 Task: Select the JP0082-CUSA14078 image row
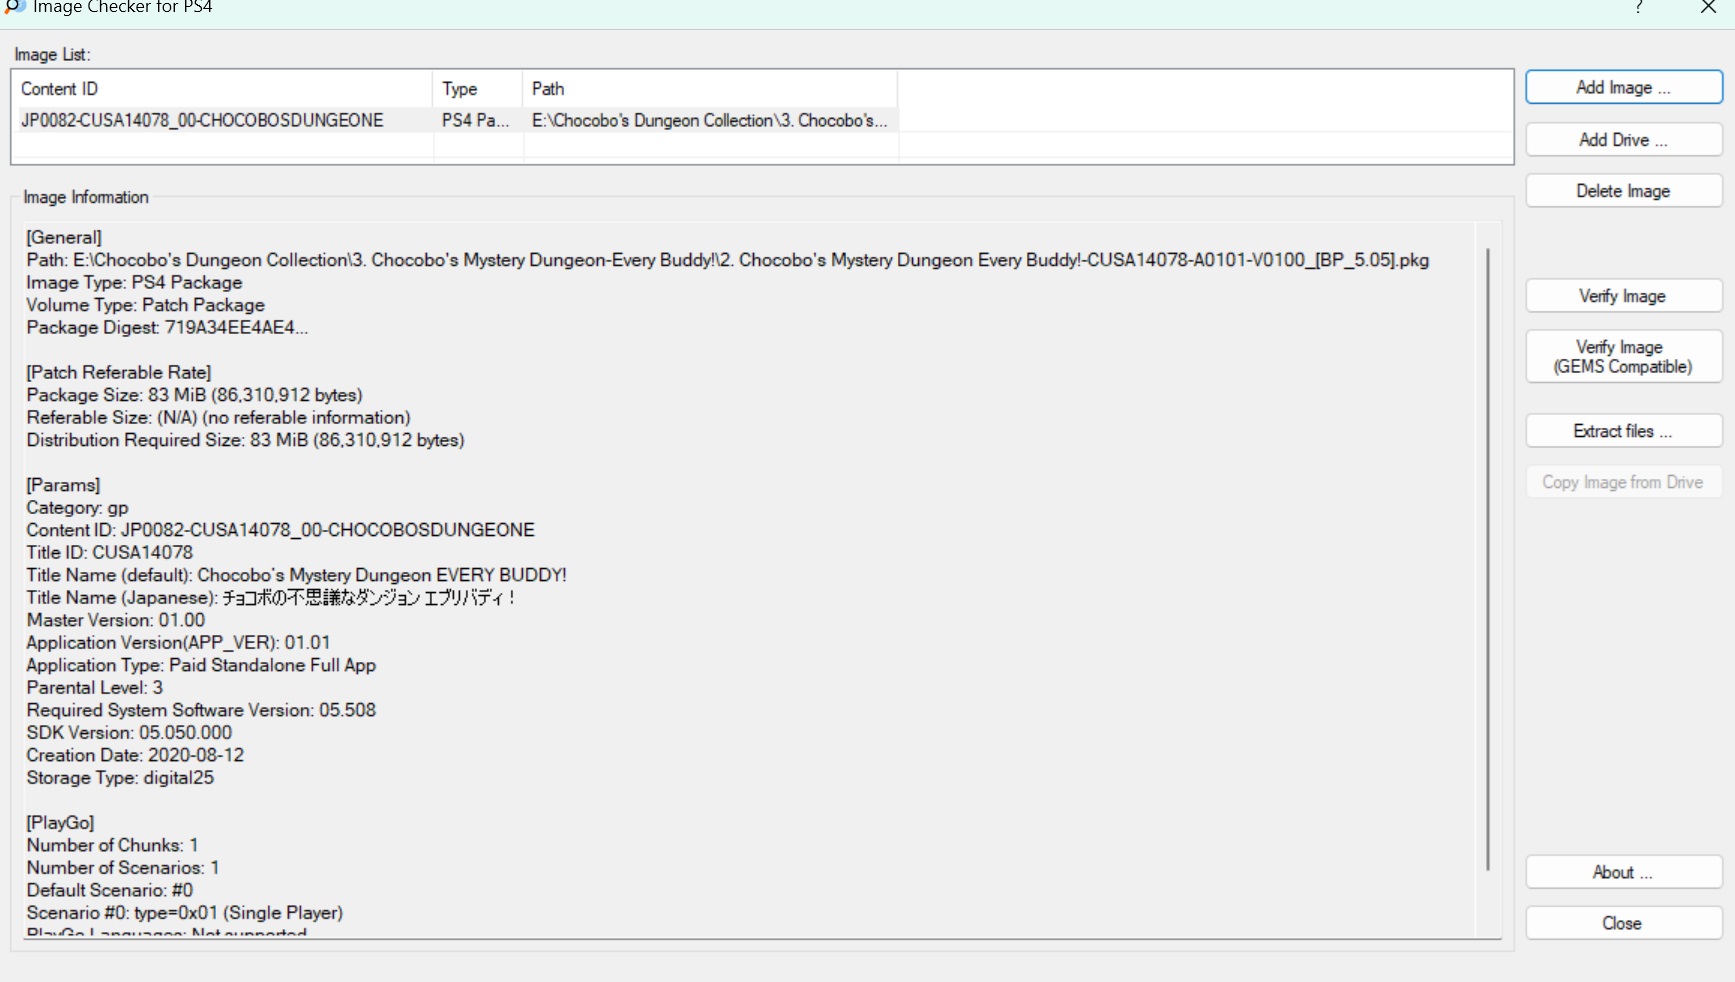point(203,121)
